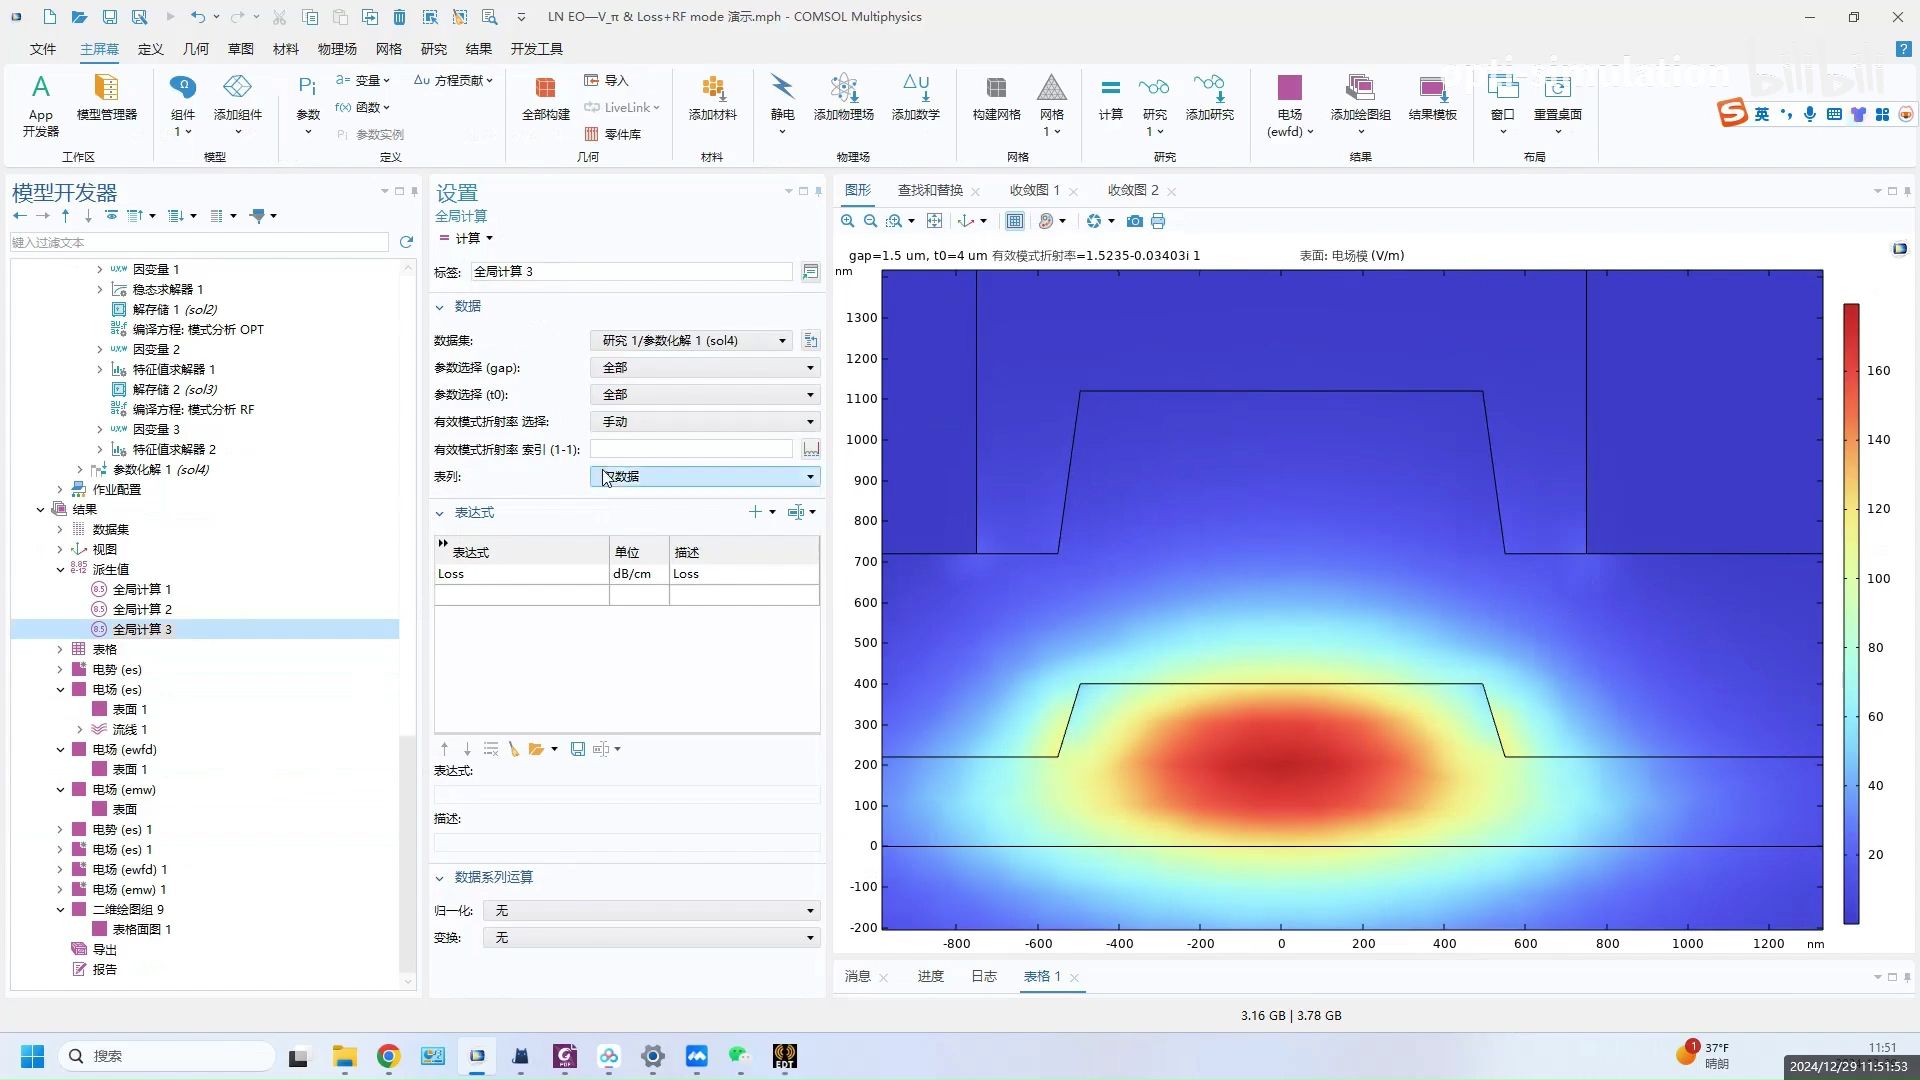
Task: Click the Evaluate button in Settings
Action: click(460, 238)
